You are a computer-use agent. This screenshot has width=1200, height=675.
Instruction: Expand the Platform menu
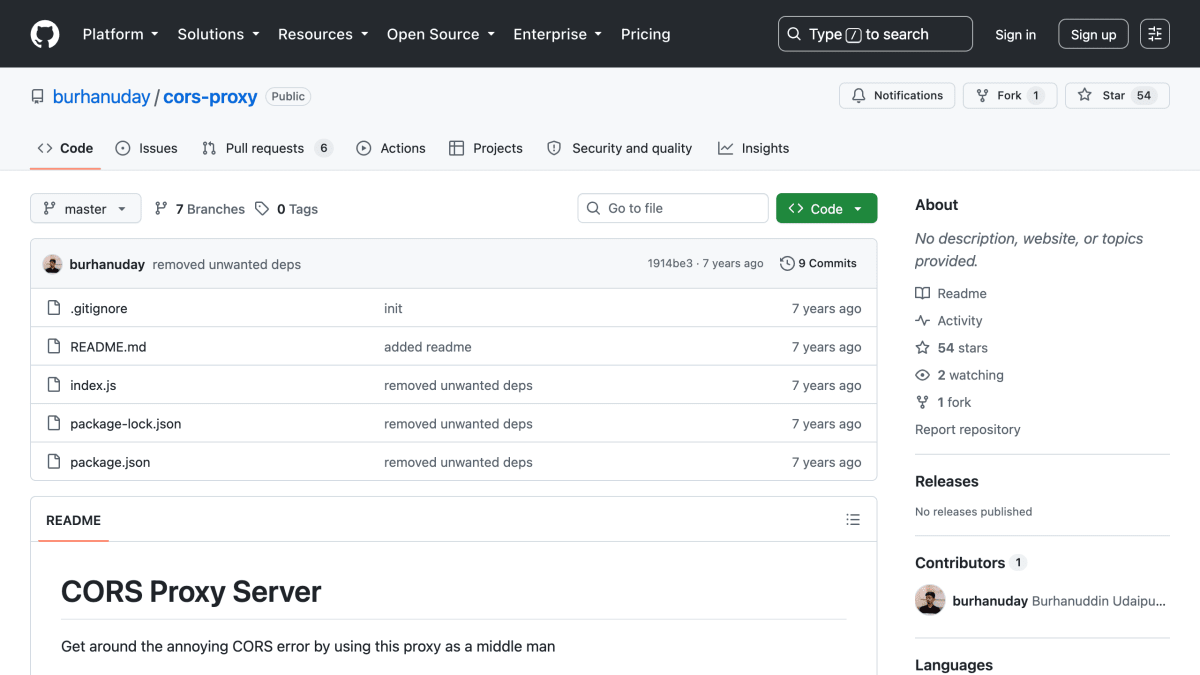click(120, 34)
